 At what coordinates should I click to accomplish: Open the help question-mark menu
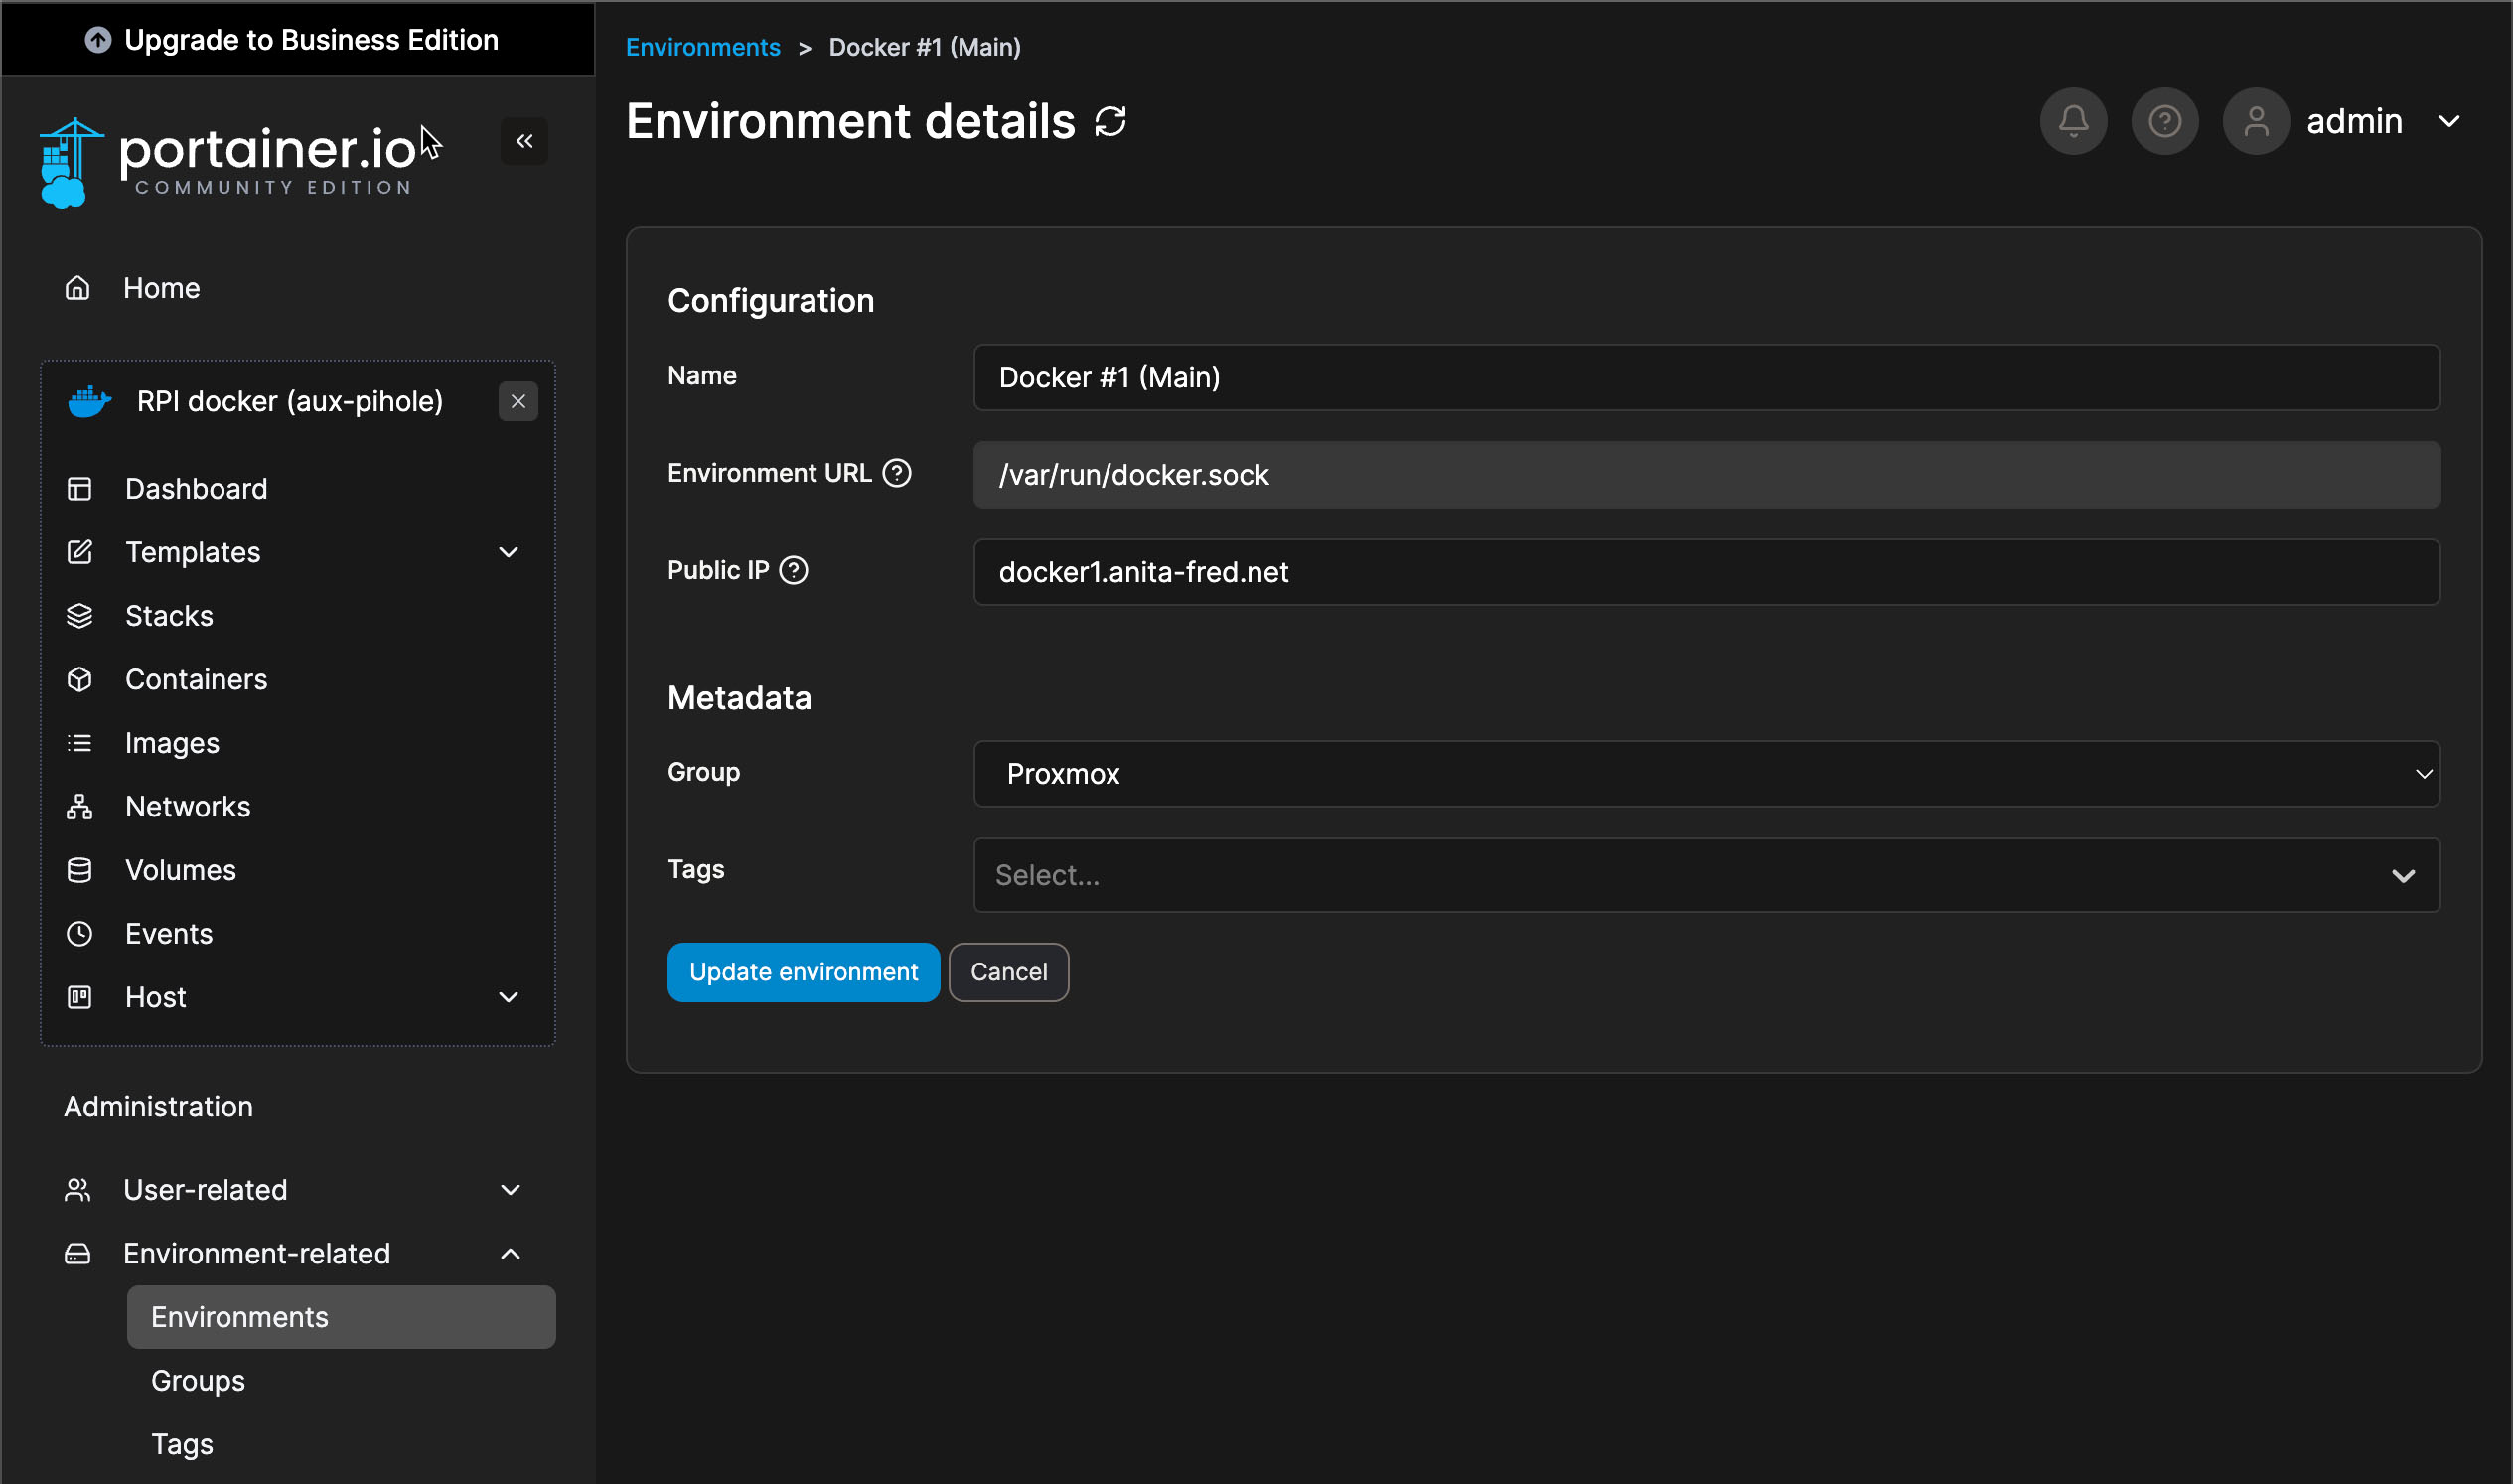coord(2165,121)
